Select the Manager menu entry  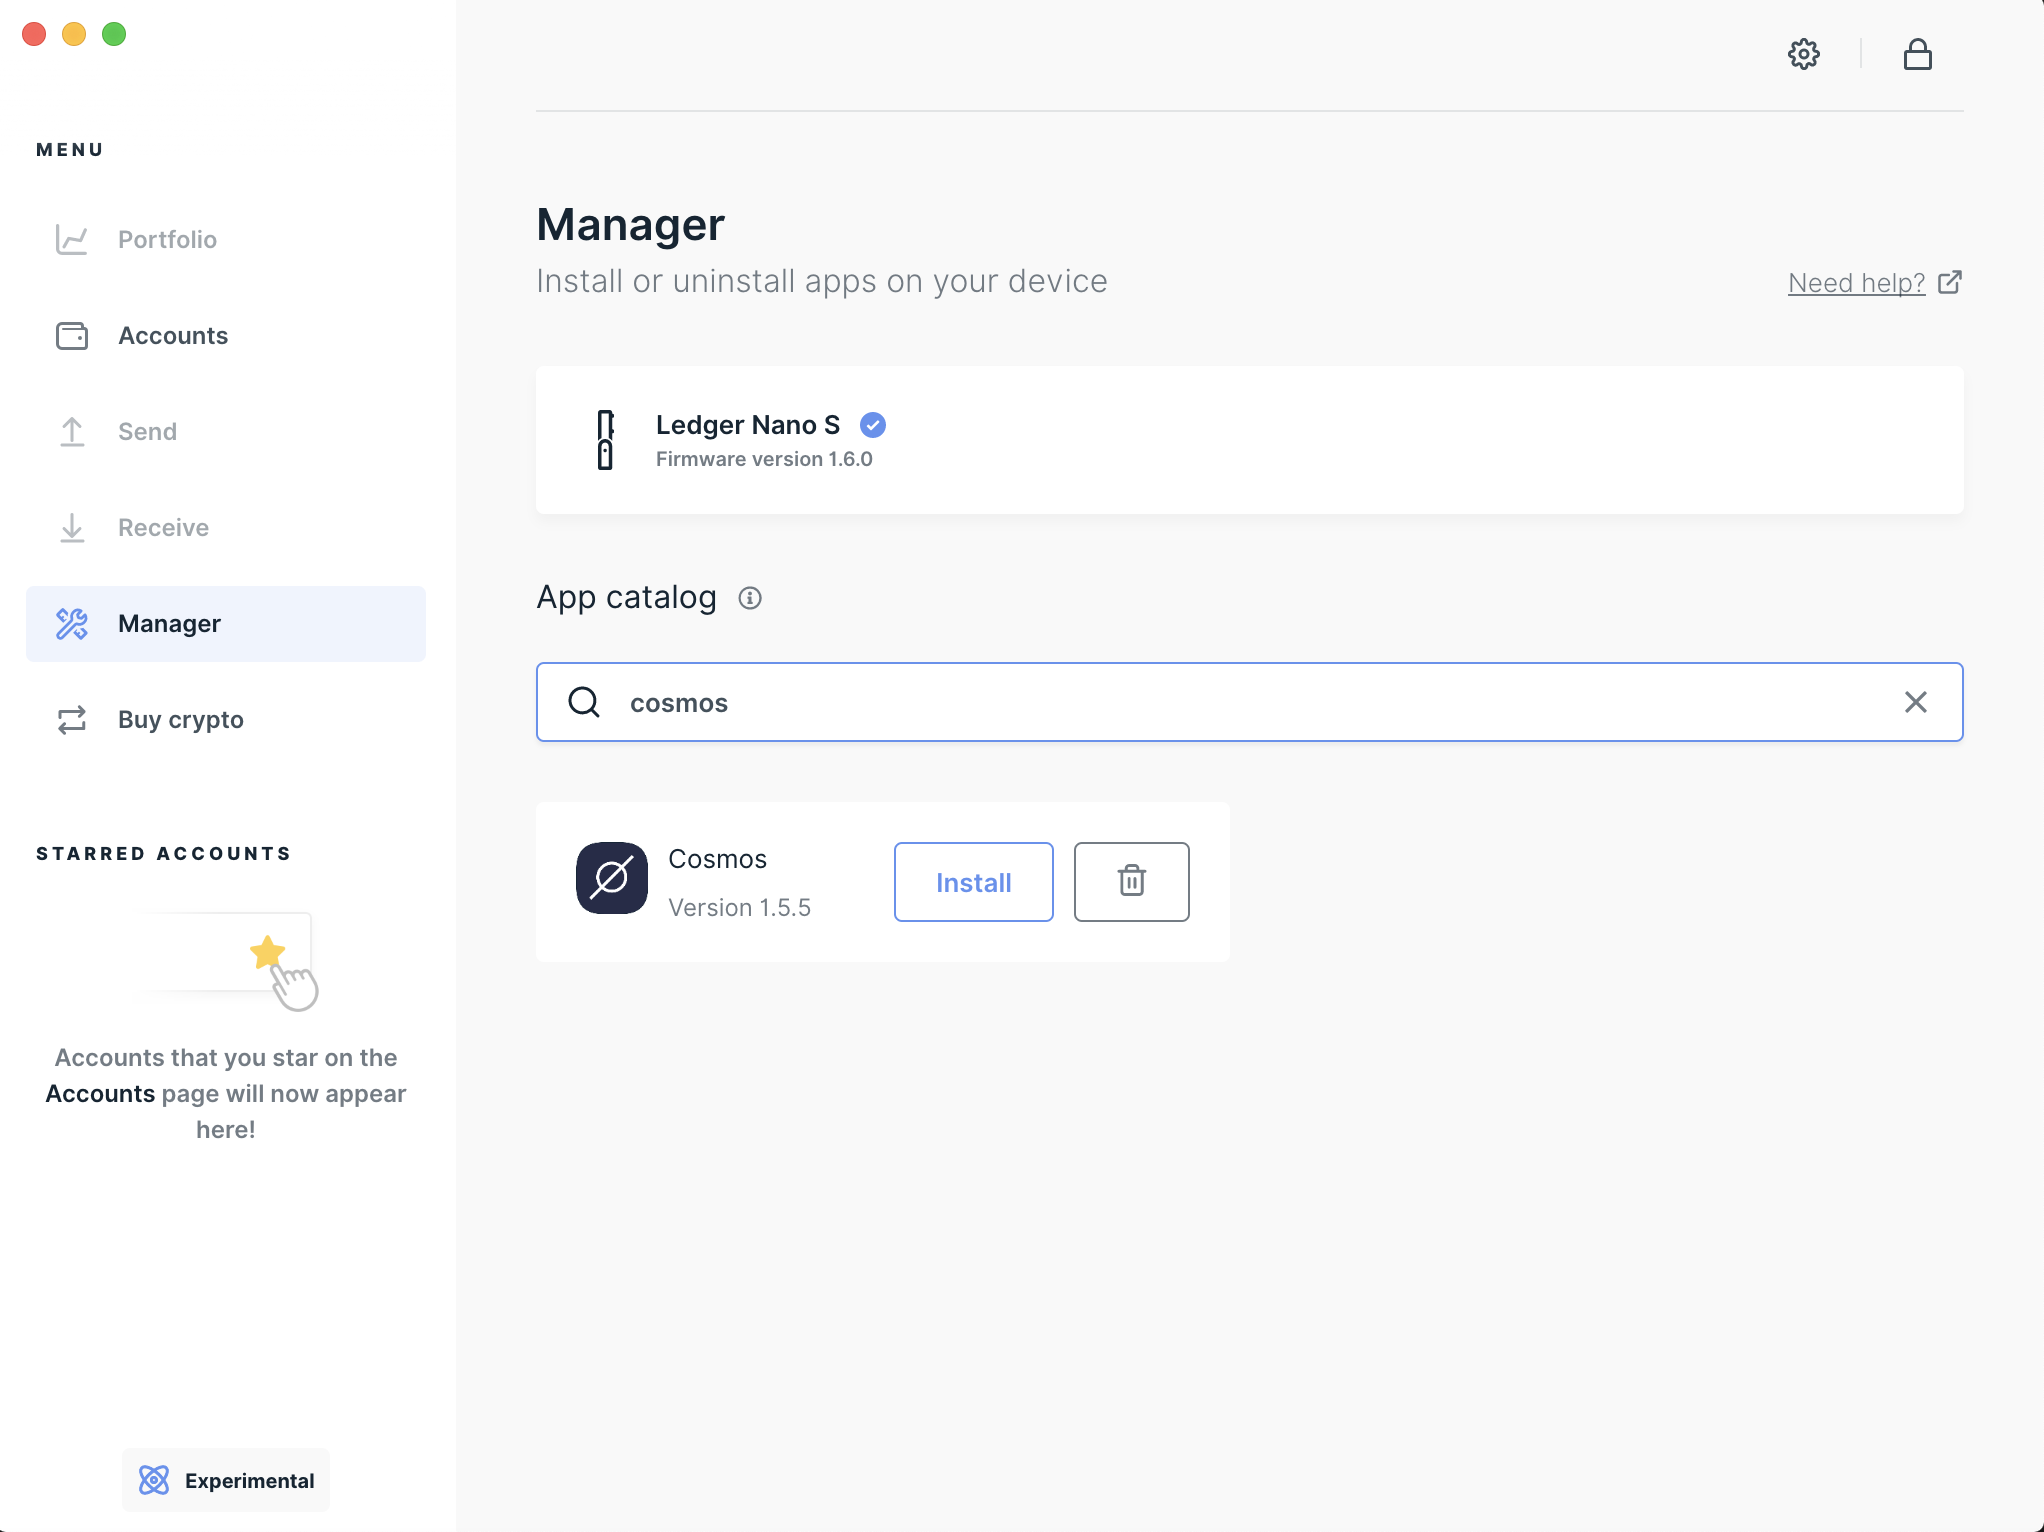pyautogui.click(x=168, y=623)
